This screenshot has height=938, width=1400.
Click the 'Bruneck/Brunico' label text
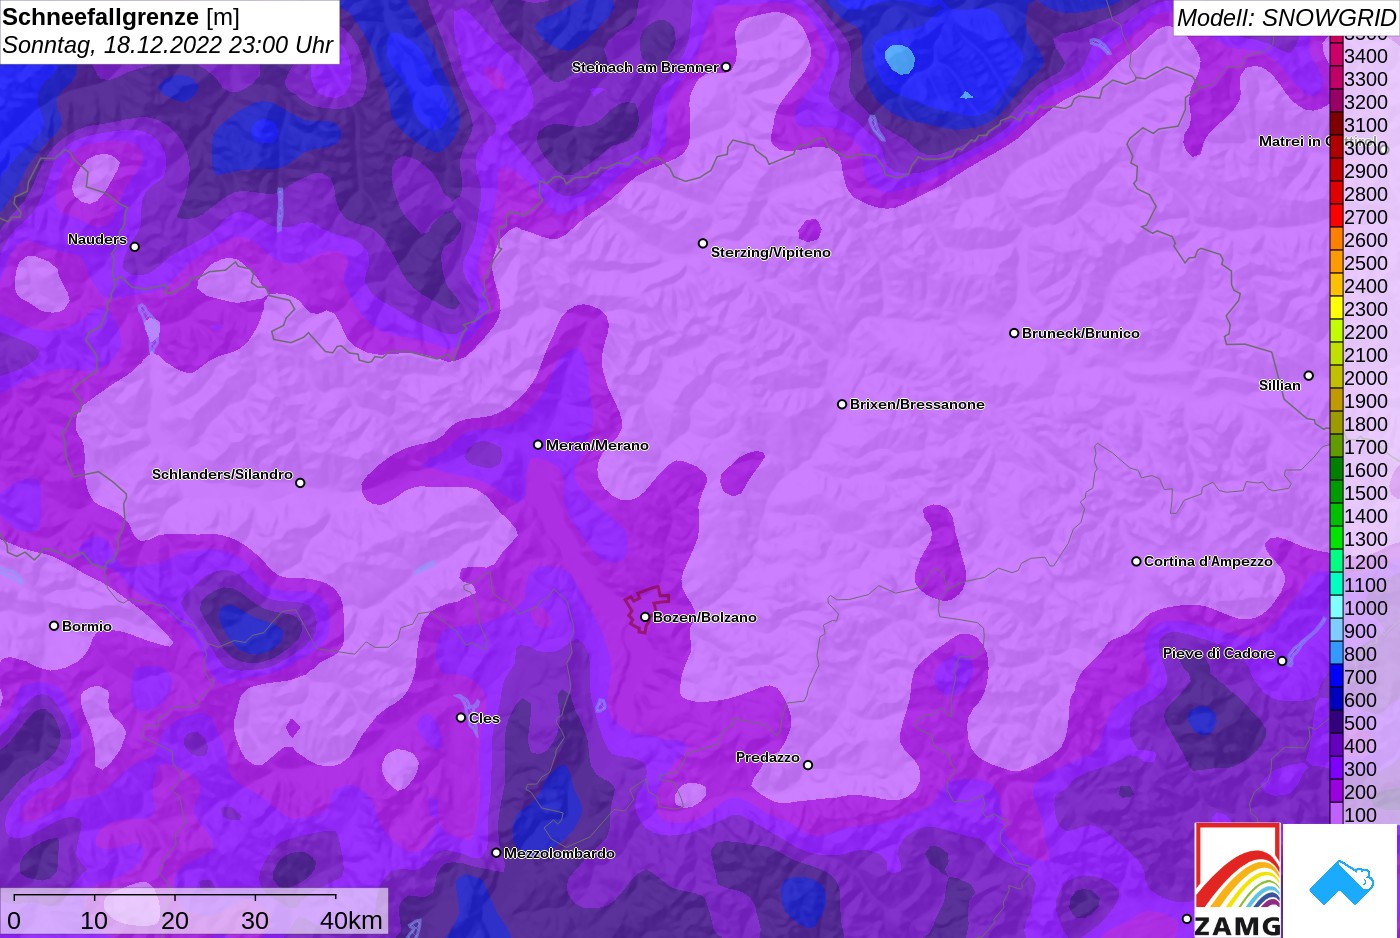coord(1081,333)
